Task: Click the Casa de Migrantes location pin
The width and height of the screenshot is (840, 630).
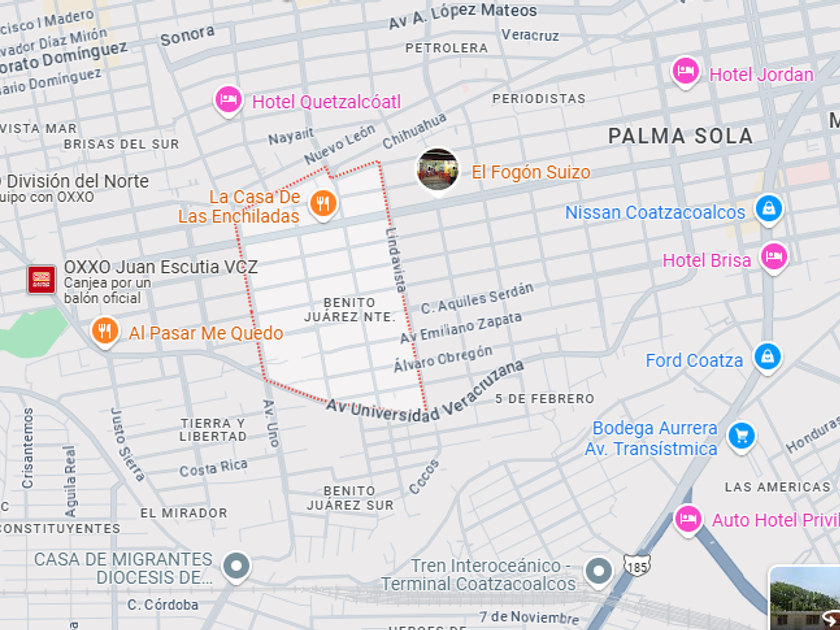Action: pyautogui.click(x=236, y=566)
